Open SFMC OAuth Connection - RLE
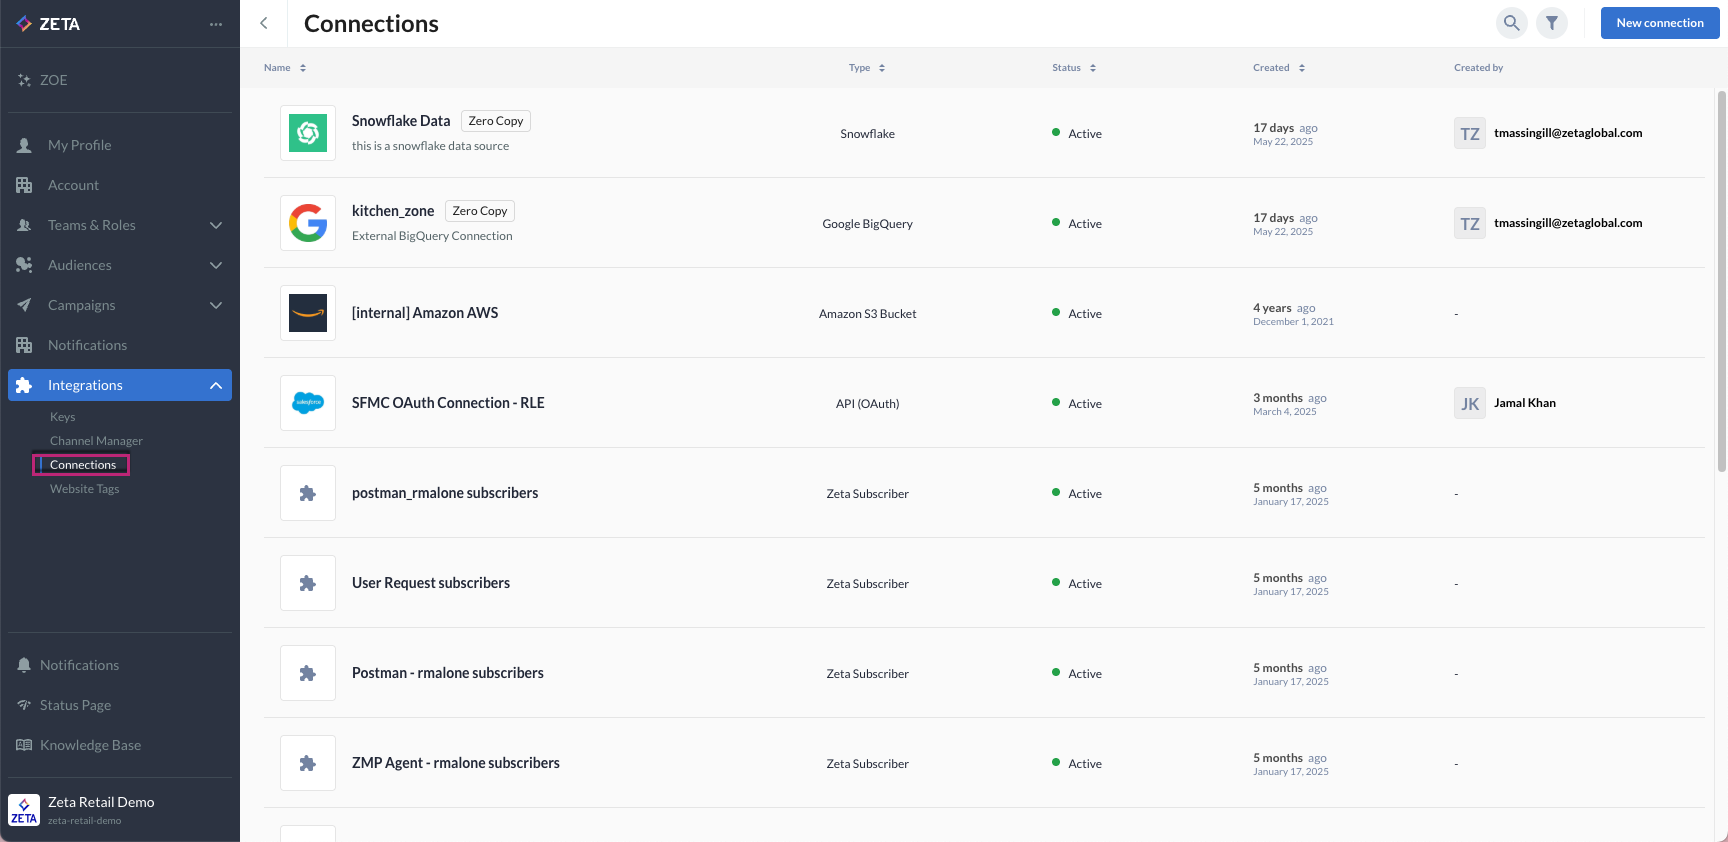The width and height of the screenshot is (1728, 842). click(448, 403)
